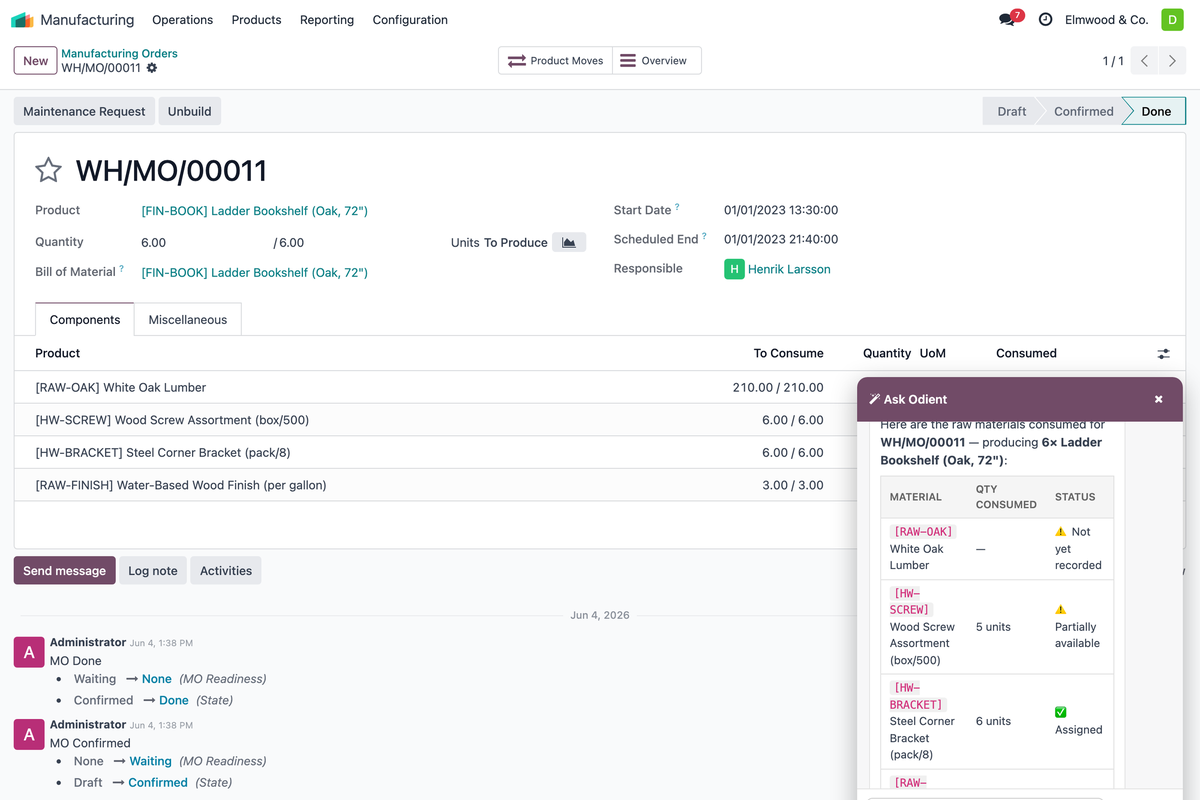Open Product Moves

(x=555, y=61)
